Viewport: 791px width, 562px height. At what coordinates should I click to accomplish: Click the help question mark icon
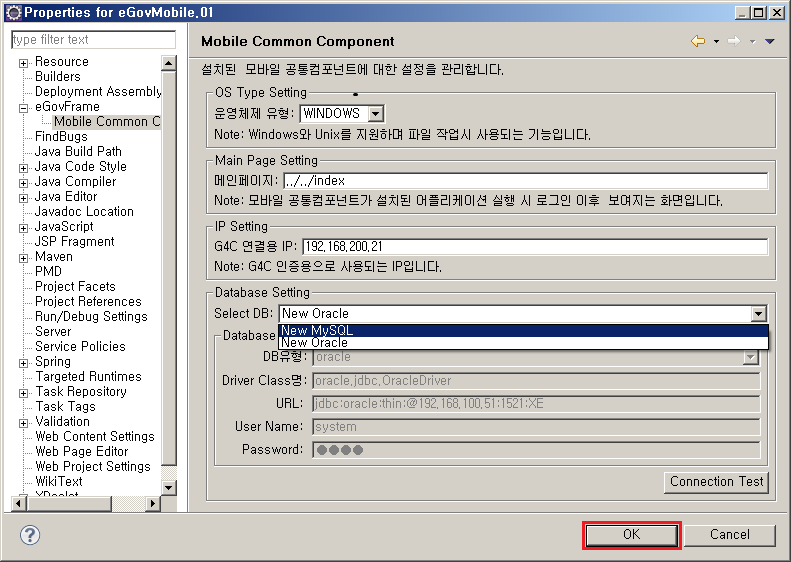30,535
